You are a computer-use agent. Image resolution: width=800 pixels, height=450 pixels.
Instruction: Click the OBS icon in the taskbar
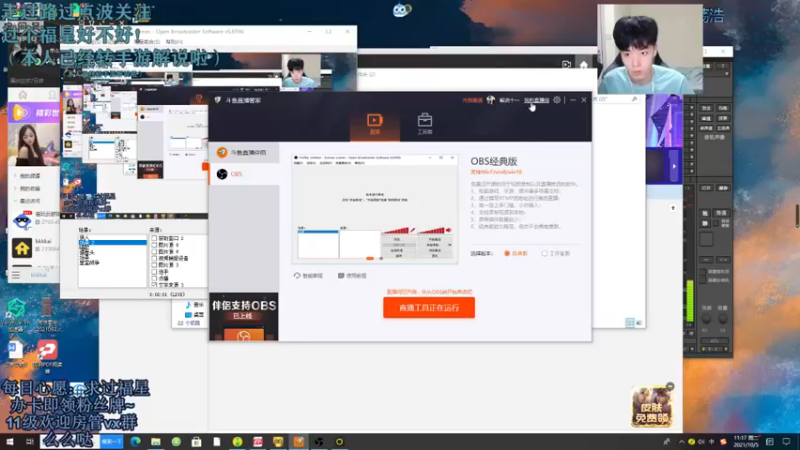(x=319, y=442)
